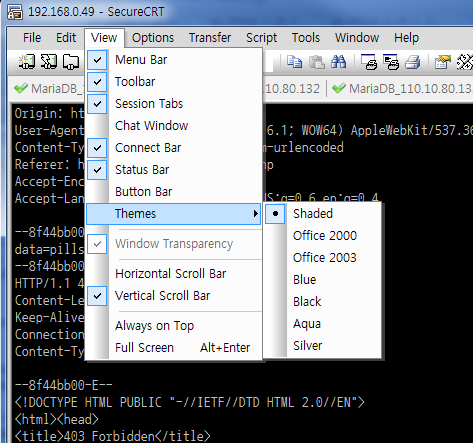Image resolution: width=473 pixels, height=443 pixels.
Task: Choose Full Screen from View menu
Action: coord(173,348)
